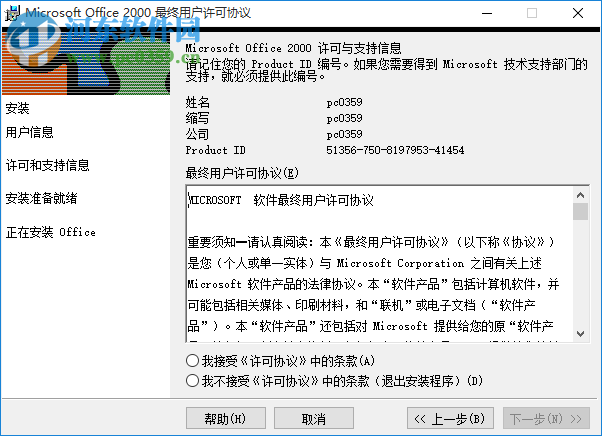Click the license scrollbar up arrow

coord(580,195)
